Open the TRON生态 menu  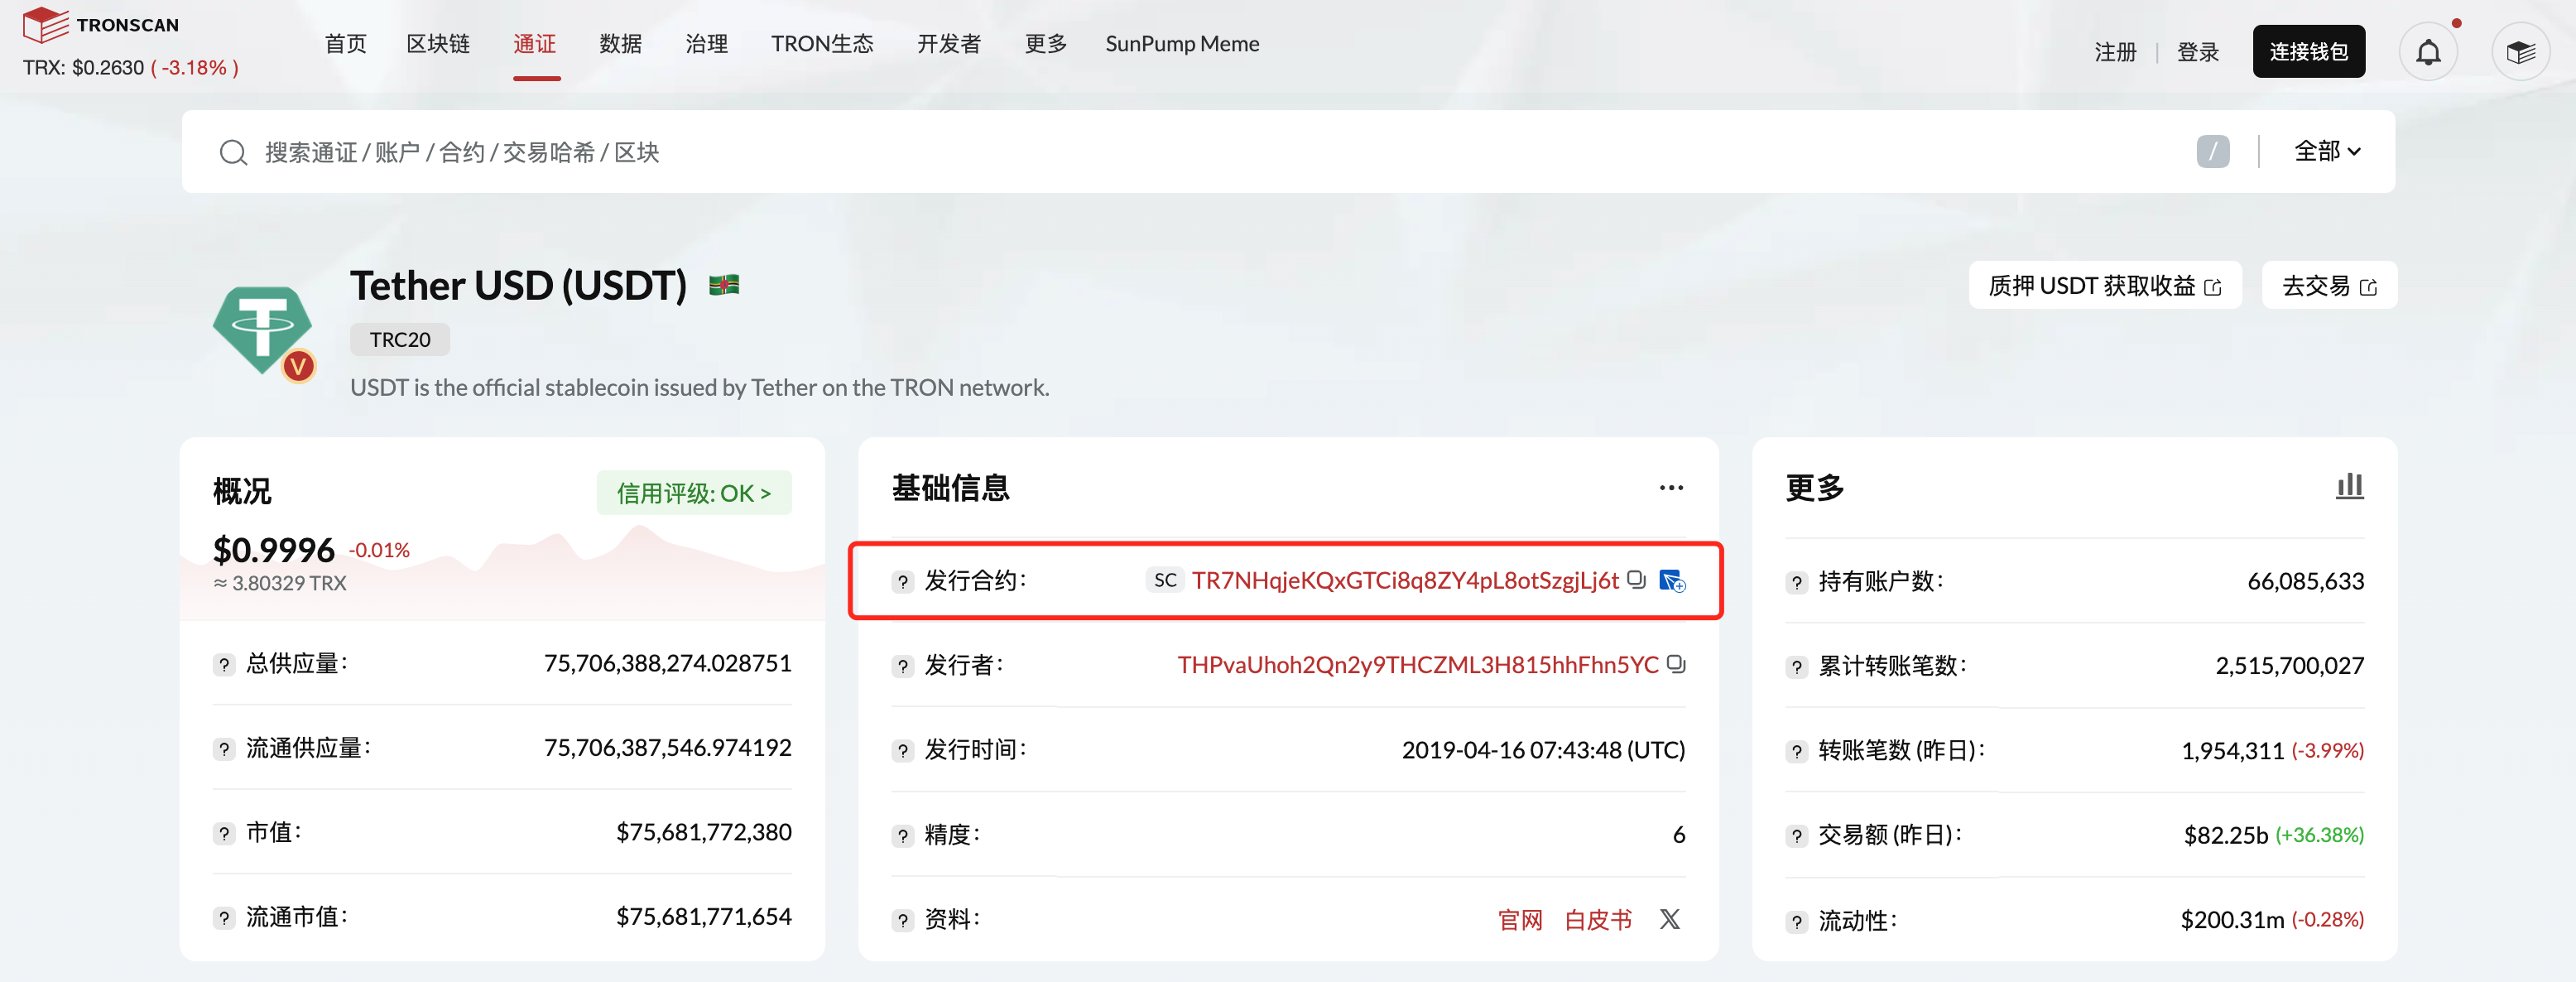[822, 44]
